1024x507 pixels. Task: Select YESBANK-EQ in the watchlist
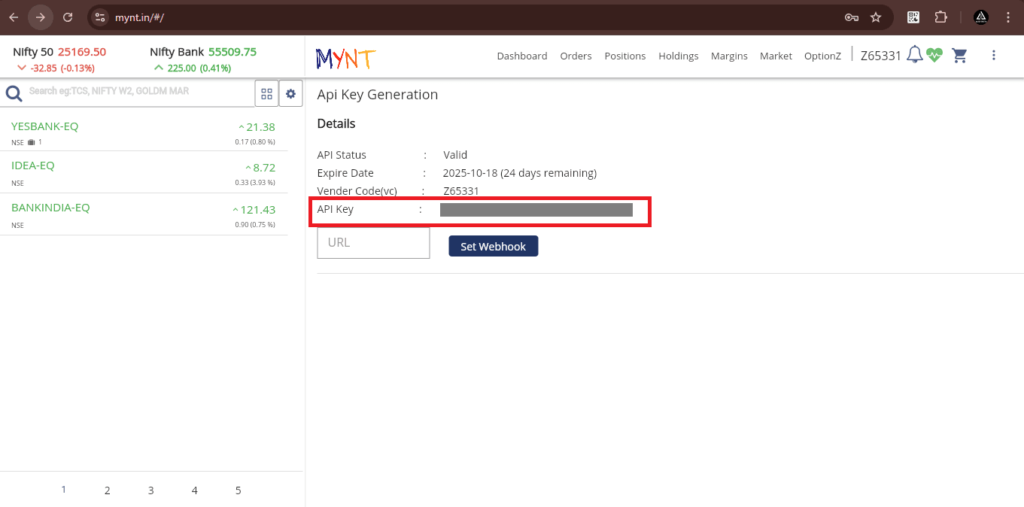click(45, 127)
